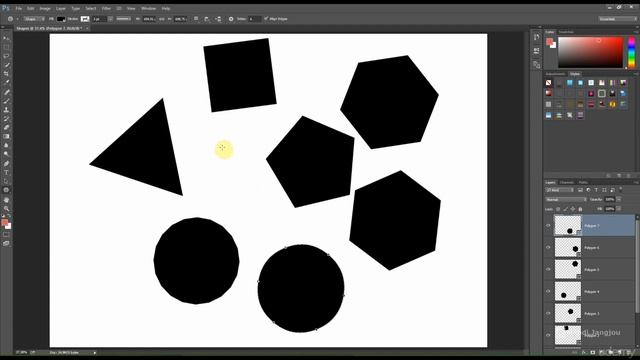Select the Zoom tool
The height and width of the screenshot is (360, 640).
[6, 209]
